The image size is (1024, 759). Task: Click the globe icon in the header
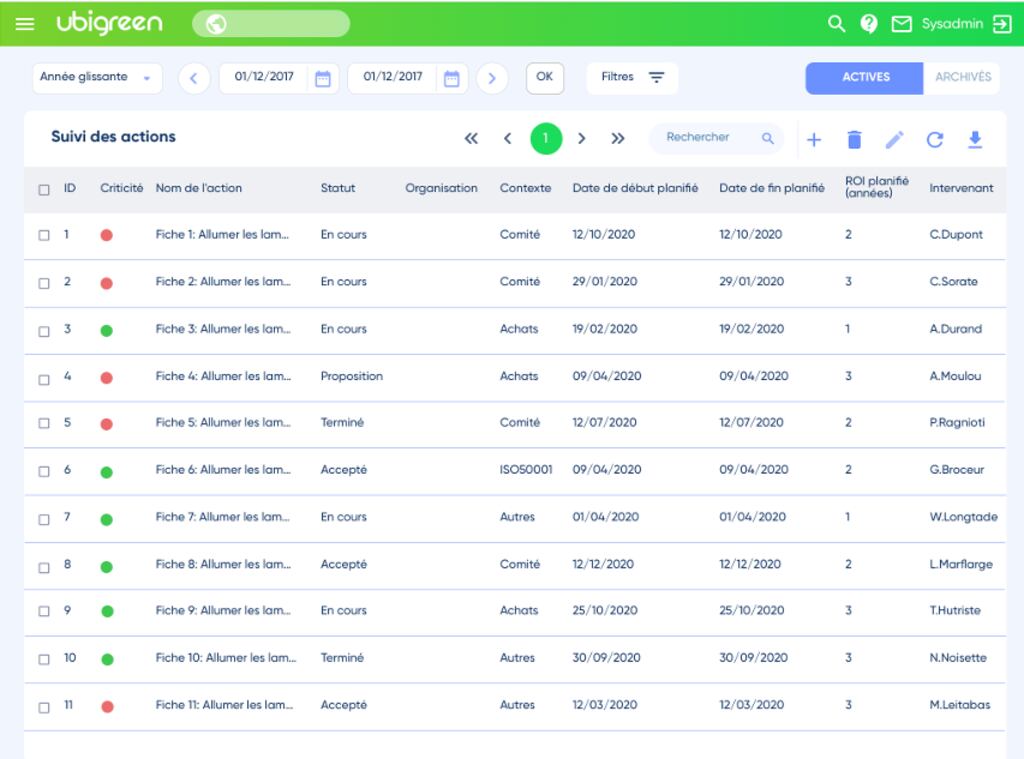[x=216, y=24]
